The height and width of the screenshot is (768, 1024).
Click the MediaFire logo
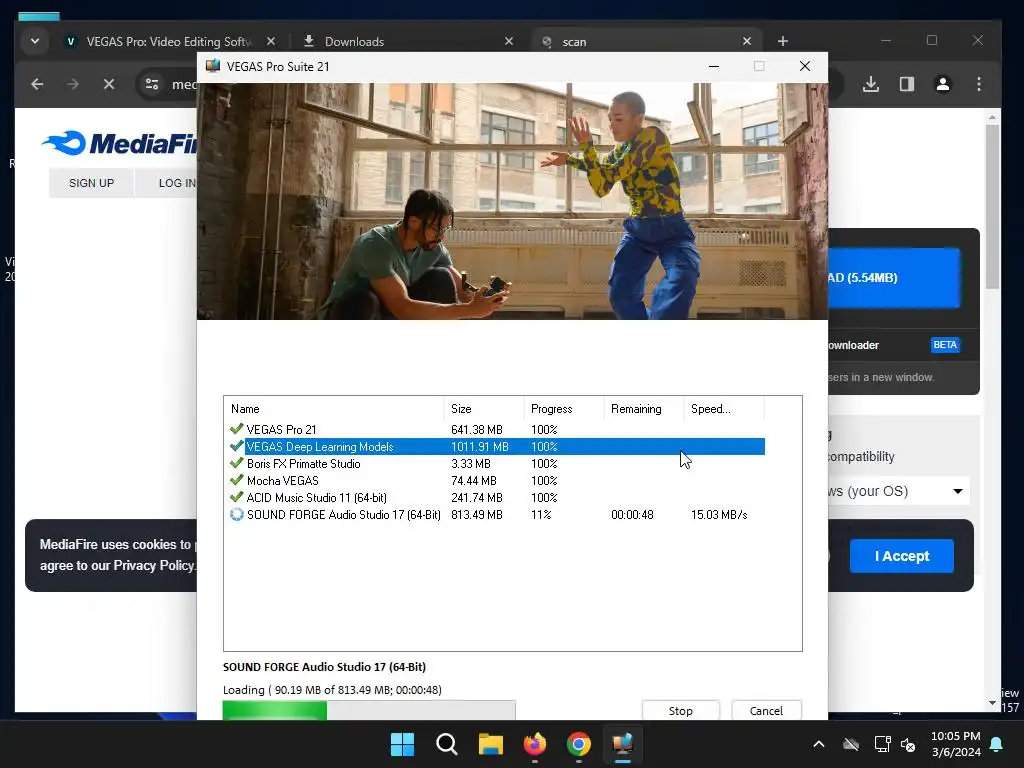pos(120,143)
